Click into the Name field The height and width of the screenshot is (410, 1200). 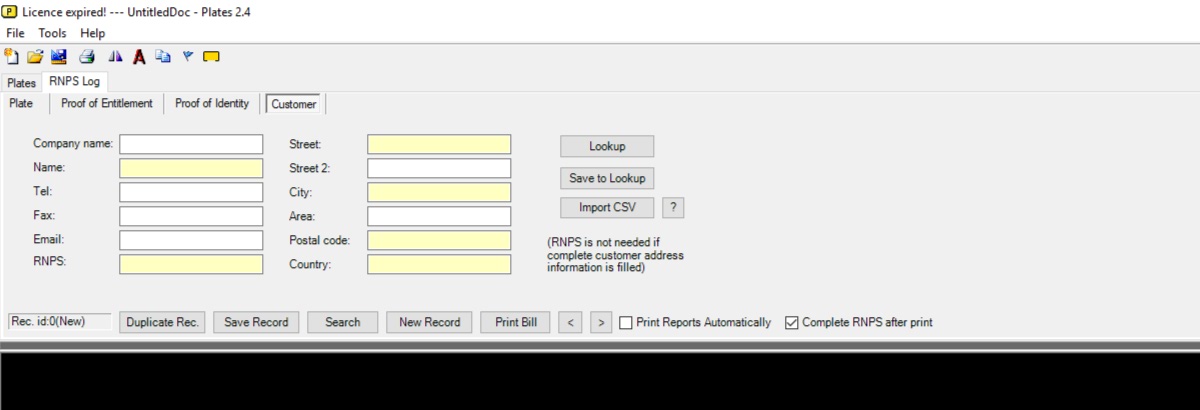(191, 168)
